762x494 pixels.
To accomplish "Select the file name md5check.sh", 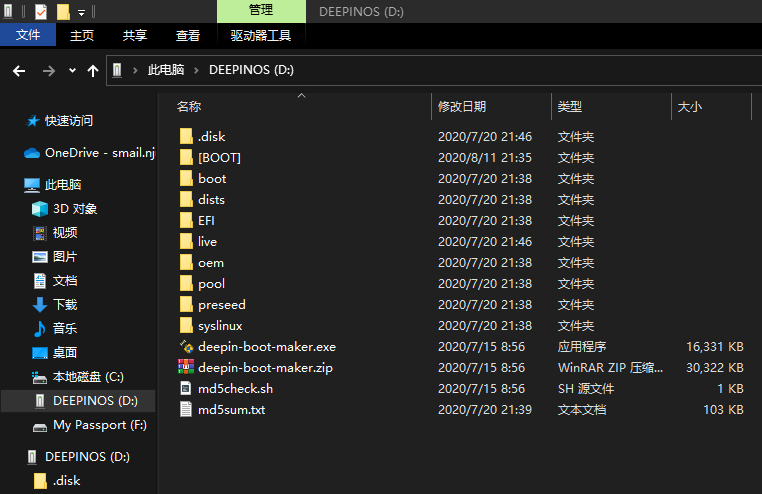I will (235, 389).
